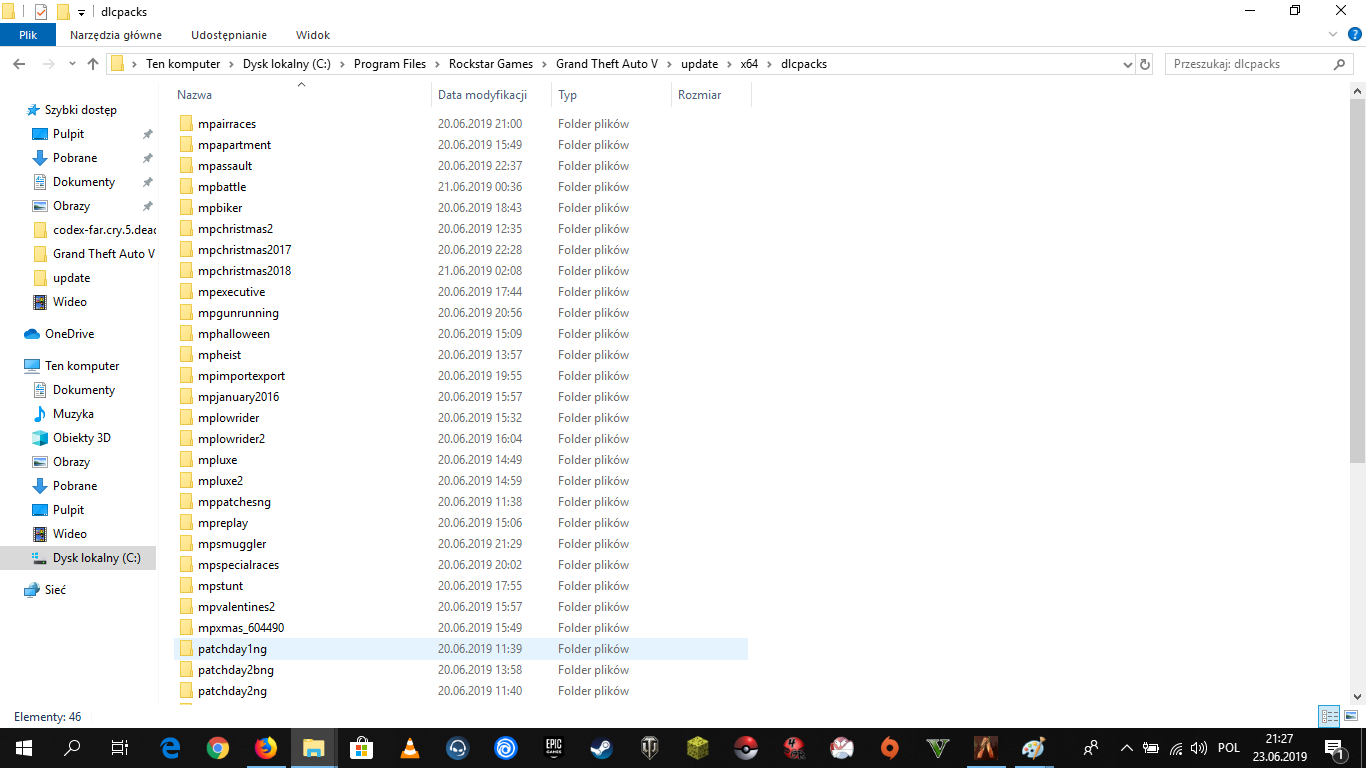Select the mpchristmas2018 folder
1366x768 pixels.
[x=245, y=271]
